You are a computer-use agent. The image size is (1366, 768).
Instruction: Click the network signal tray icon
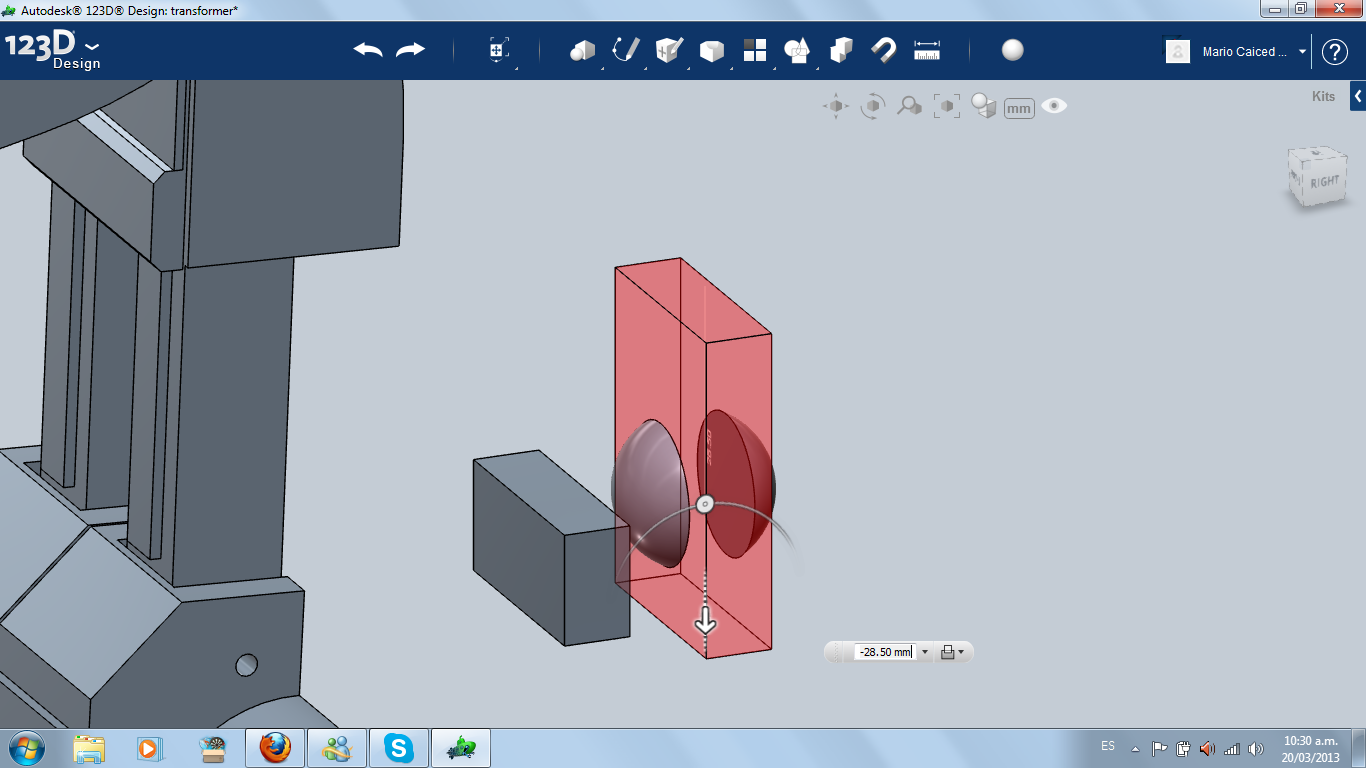click(x=1232, y=748)
